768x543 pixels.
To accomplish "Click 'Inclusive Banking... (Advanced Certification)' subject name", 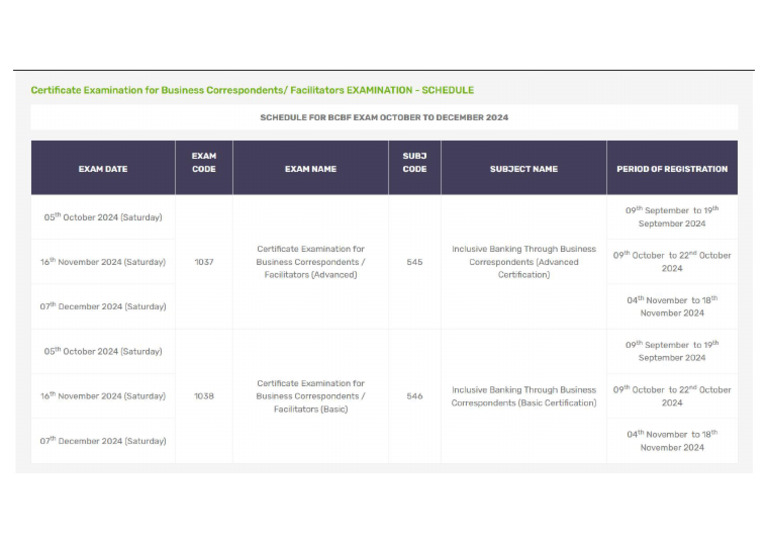I will [524, 262].
